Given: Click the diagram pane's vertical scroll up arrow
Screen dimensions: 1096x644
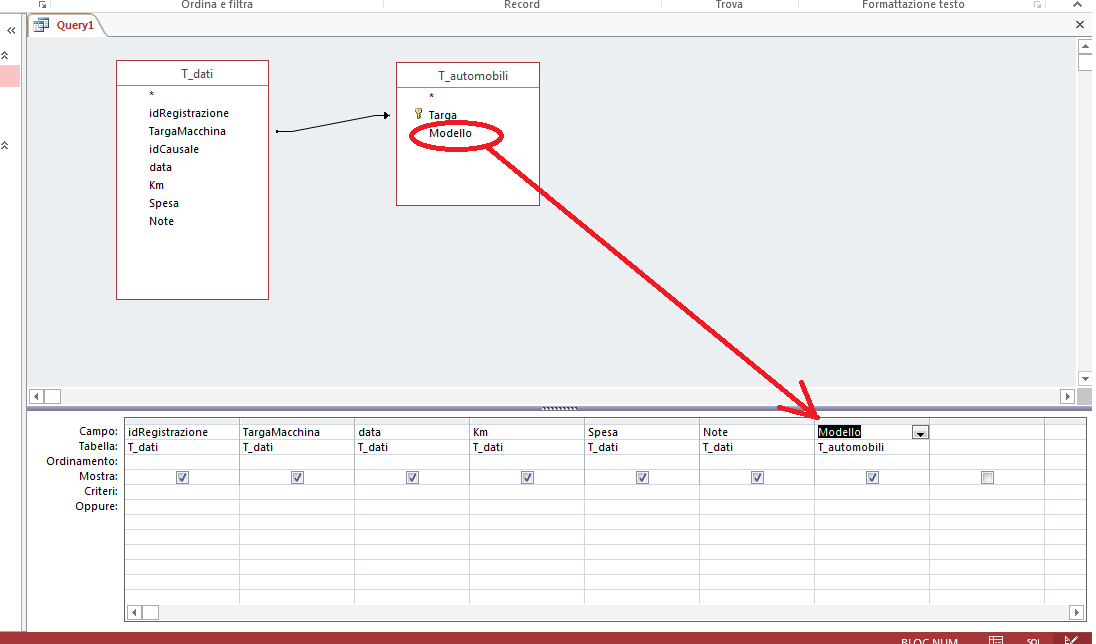Looking at the screenshot, I should coord(1085,46).
